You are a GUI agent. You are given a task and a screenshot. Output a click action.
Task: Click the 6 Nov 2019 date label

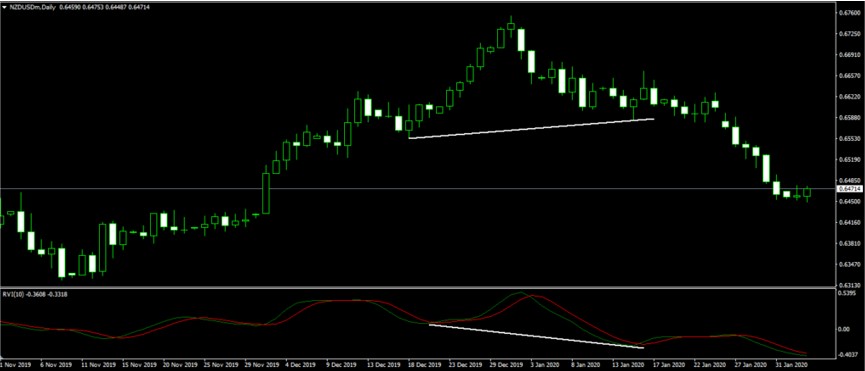pyautogui.click(x=57, y=365)
